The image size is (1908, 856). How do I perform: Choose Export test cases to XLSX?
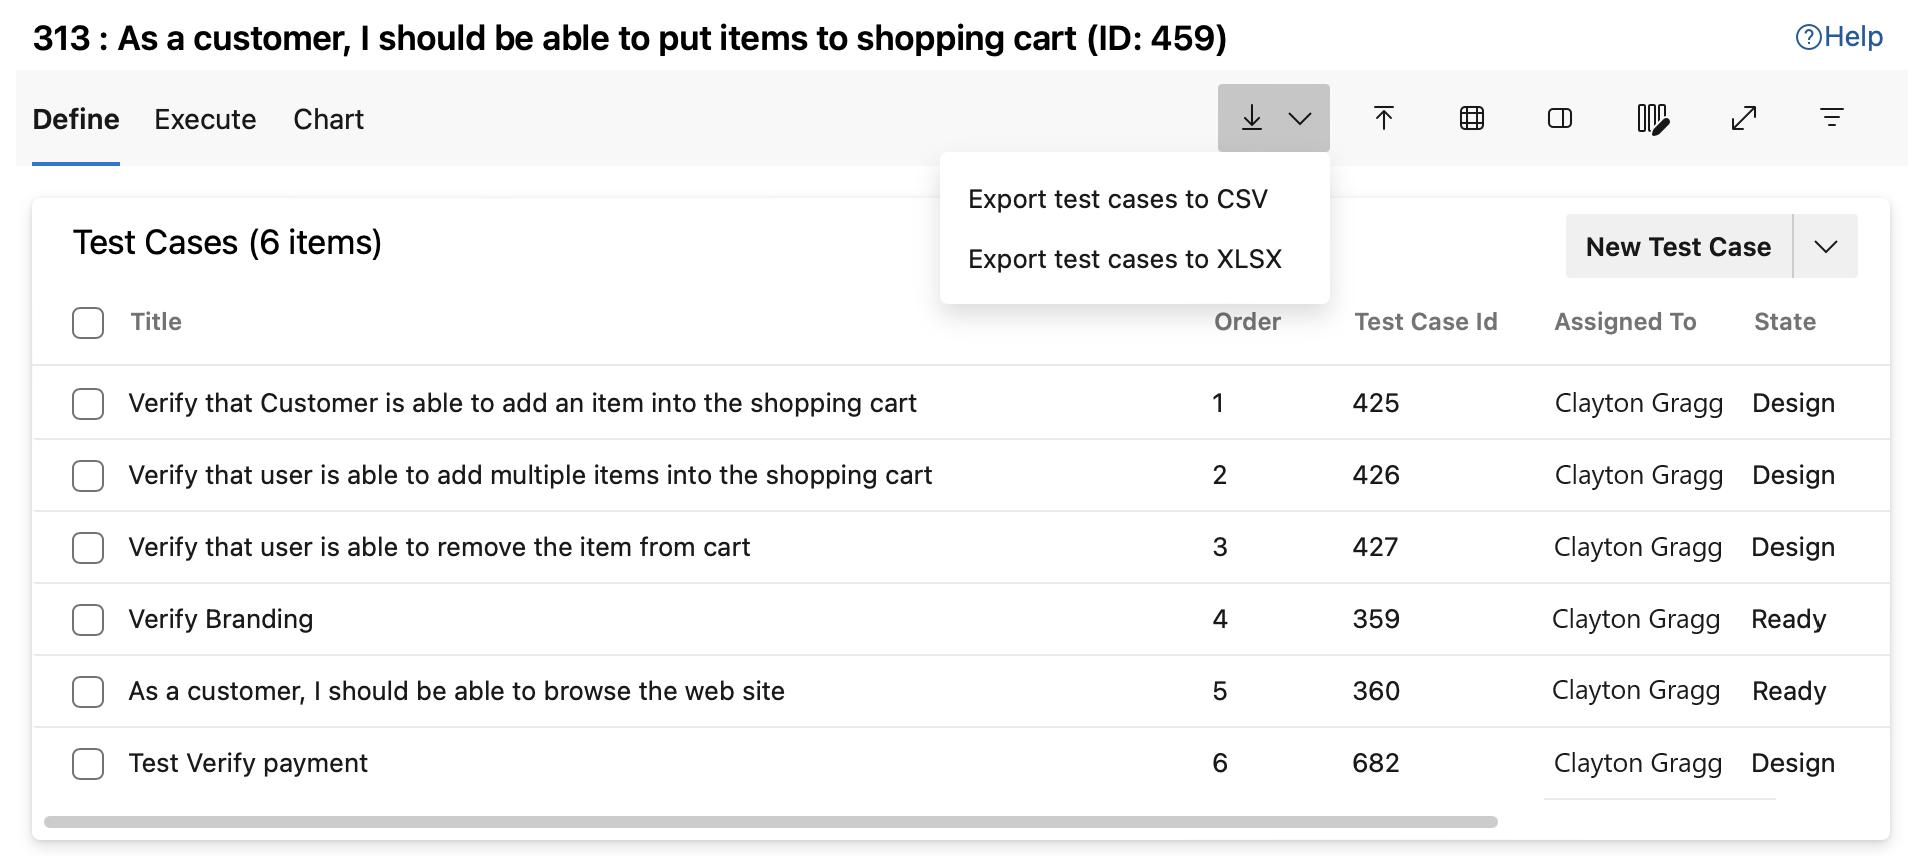(x=1124, y=258)
